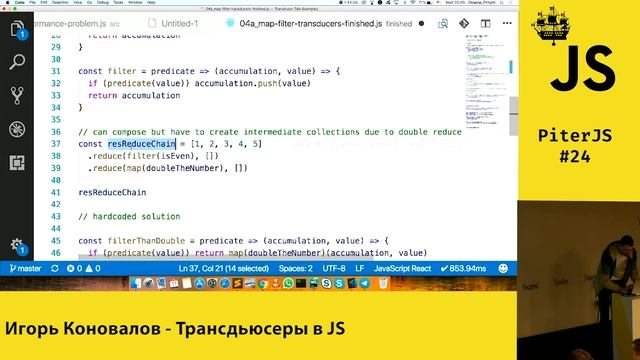Image resolution: width=640 pixels, height=360 pixels.
Task: Open the Safari icon in dock
Action: tap(224, 283)
